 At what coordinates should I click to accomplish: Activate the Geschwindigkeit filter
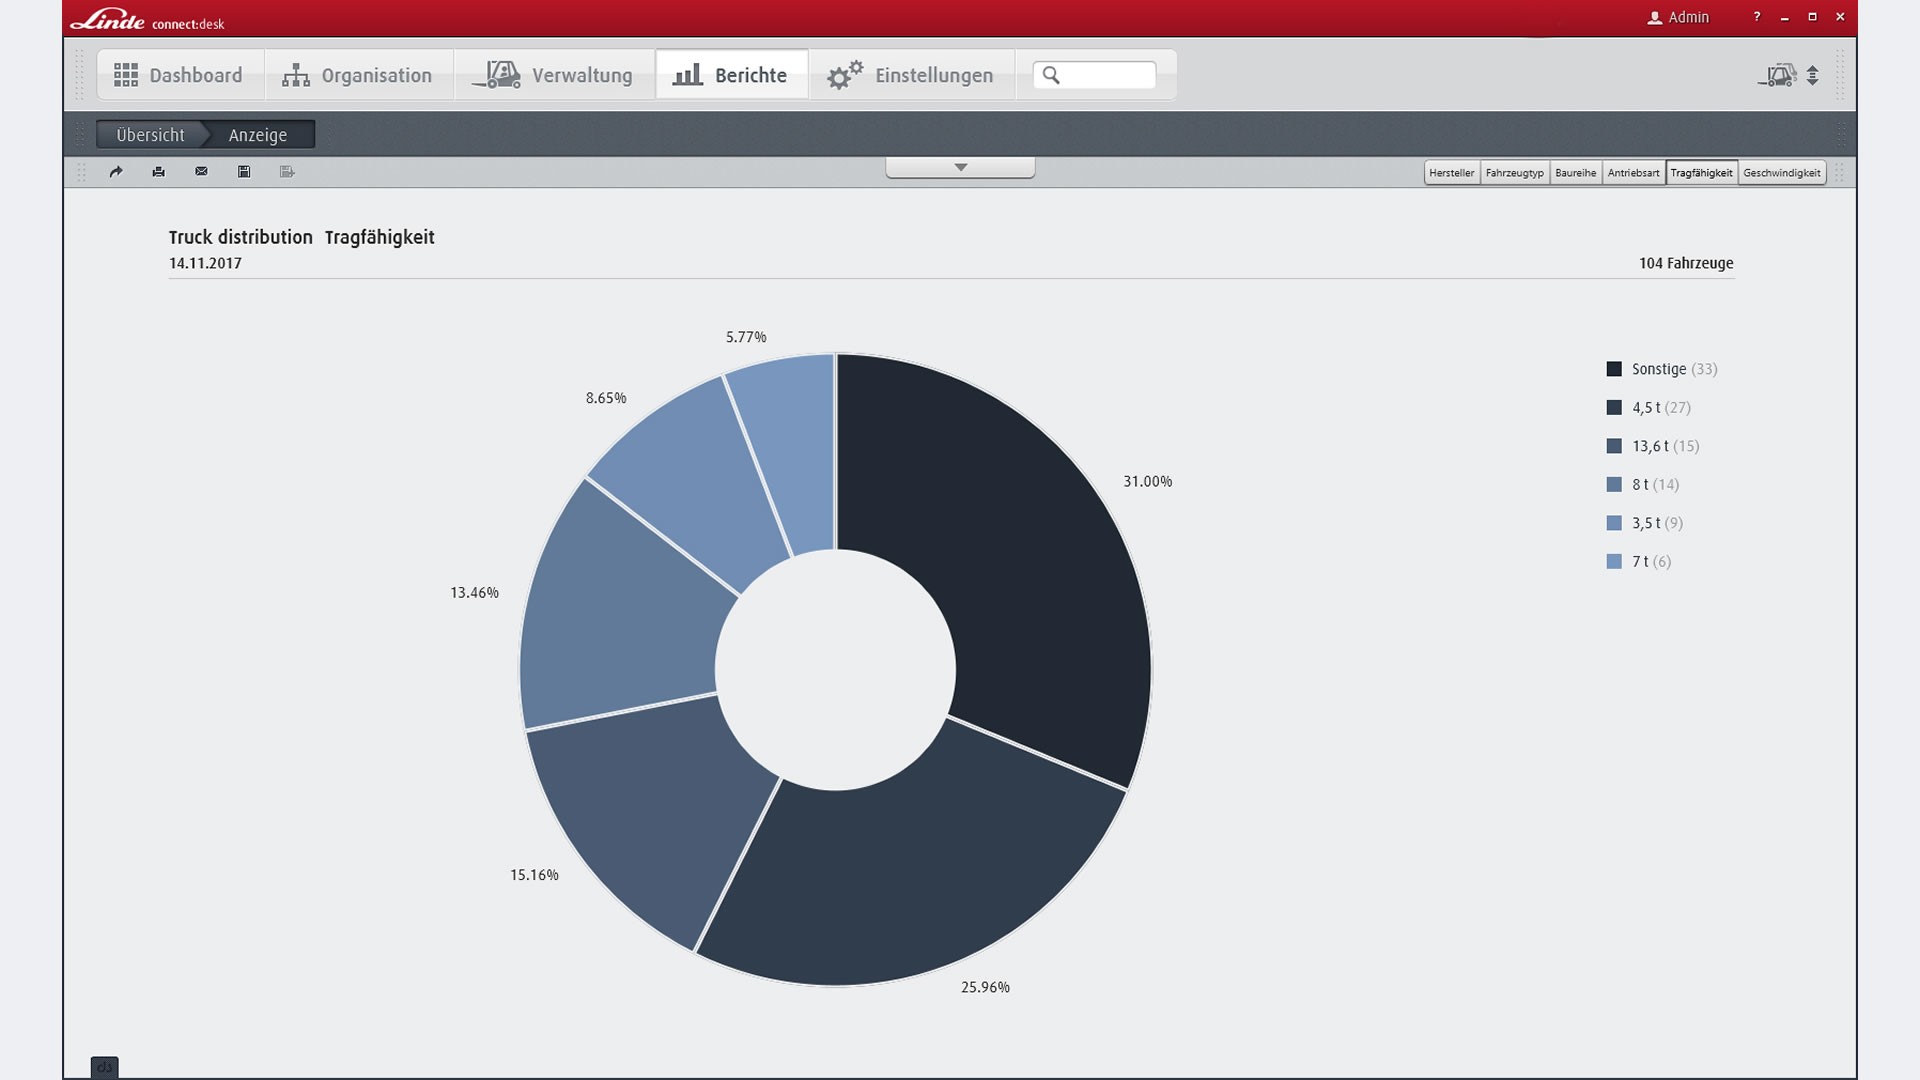click(x=1782, y=172)
